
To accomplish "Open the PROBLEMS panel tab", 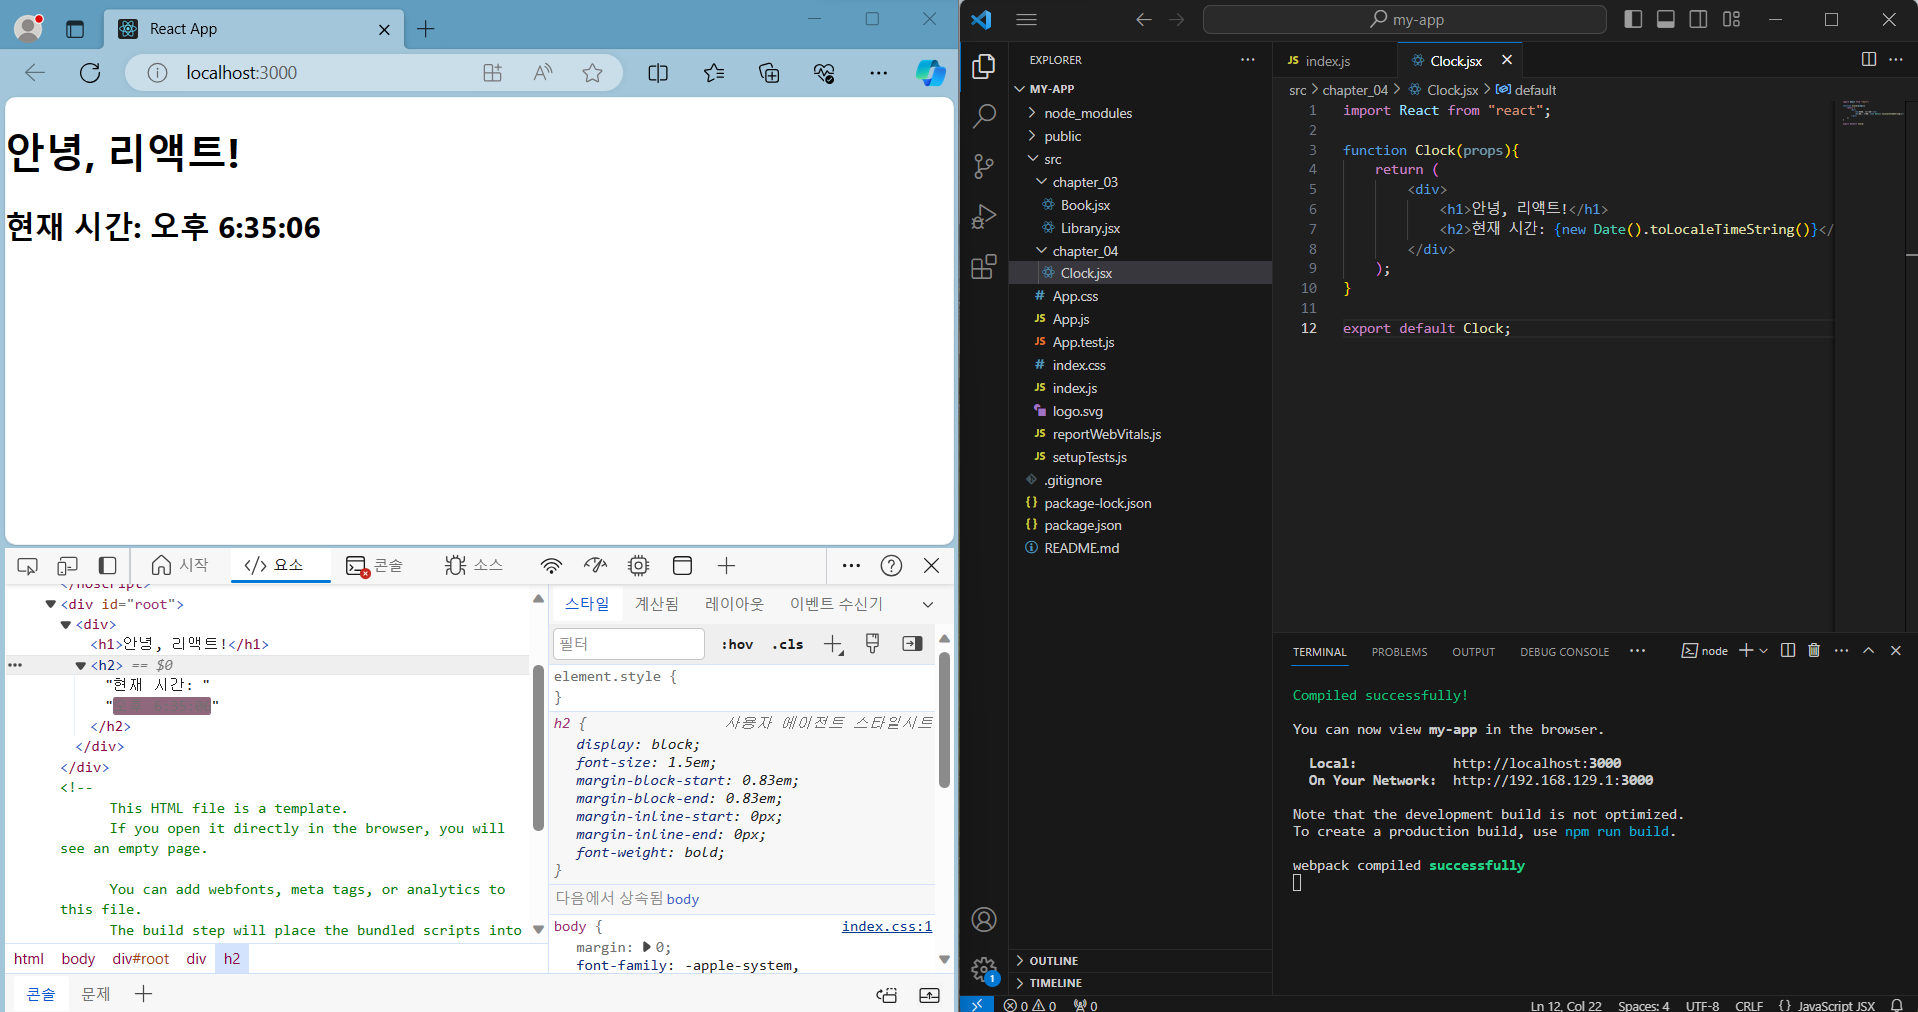I will [1399, 652].
